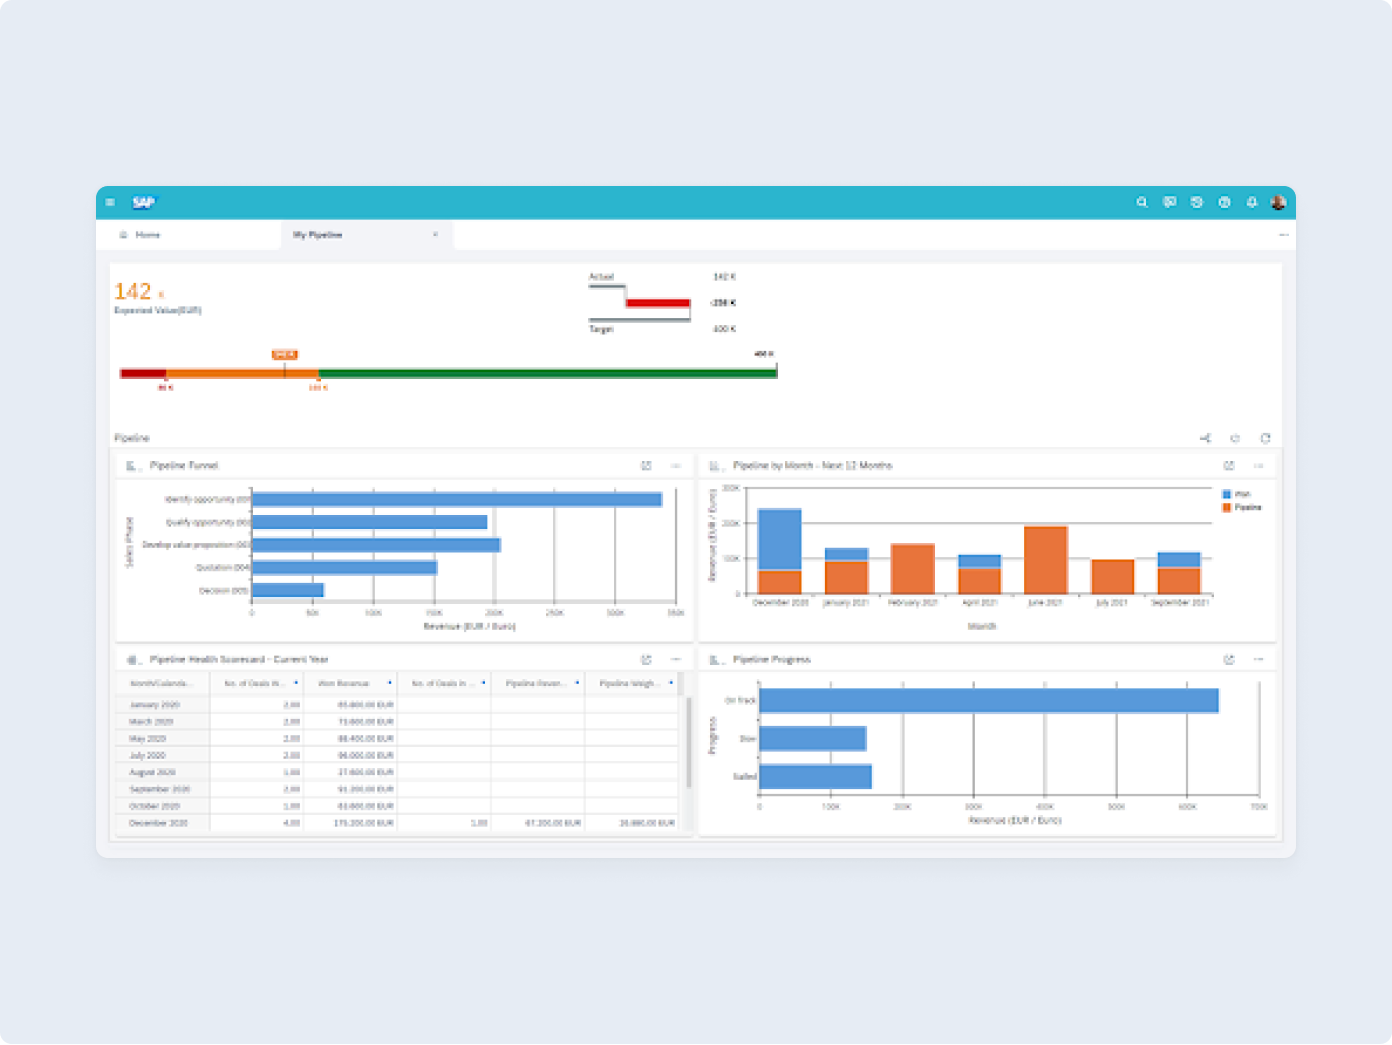Open Pipeline Revenue column header menu
1392x1045 pixels.
coord(577,684)
